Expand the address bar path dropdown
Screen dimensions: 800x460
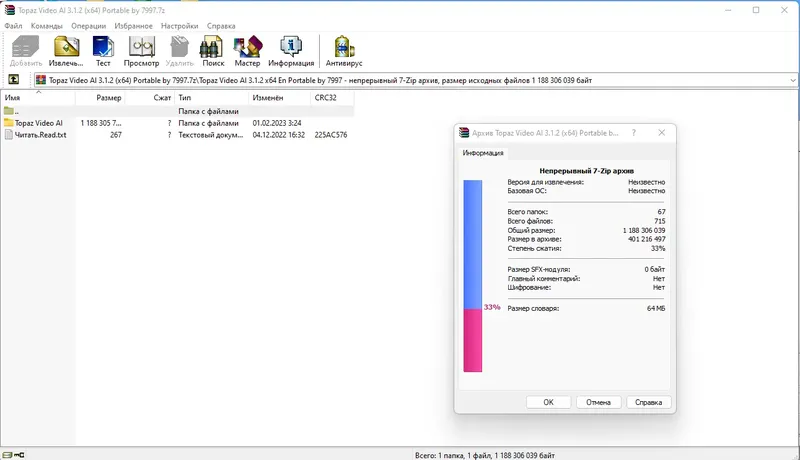[792, 80]
